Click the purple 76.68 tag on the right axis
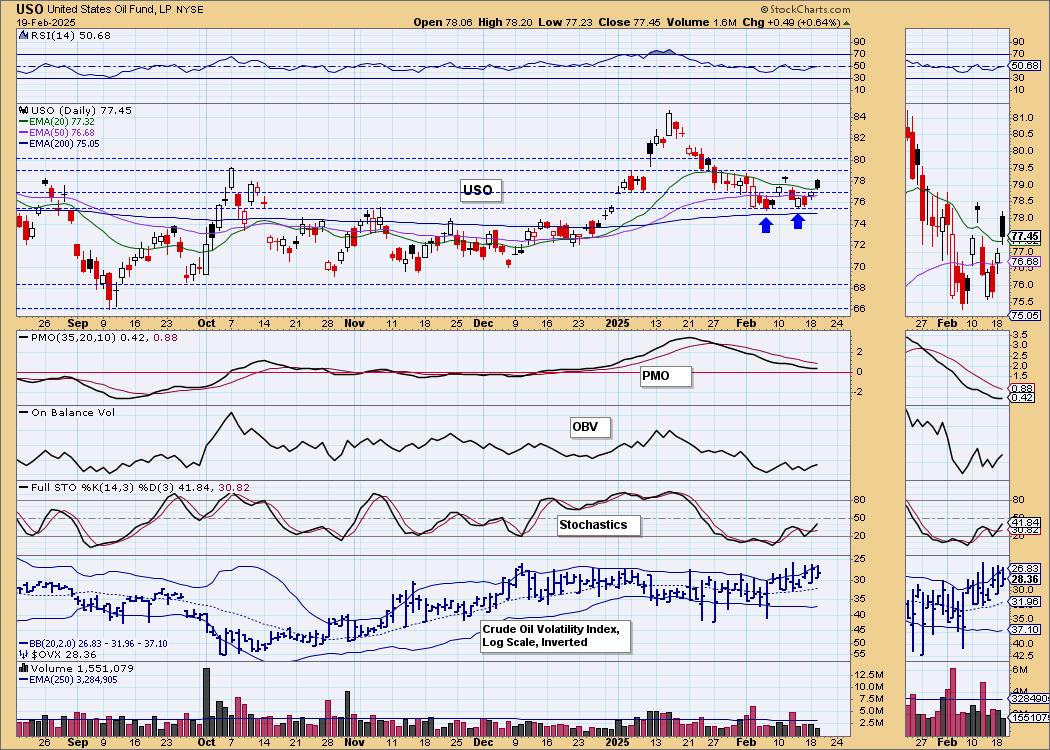This screenshot has height=750, width=1050. 1026,261
